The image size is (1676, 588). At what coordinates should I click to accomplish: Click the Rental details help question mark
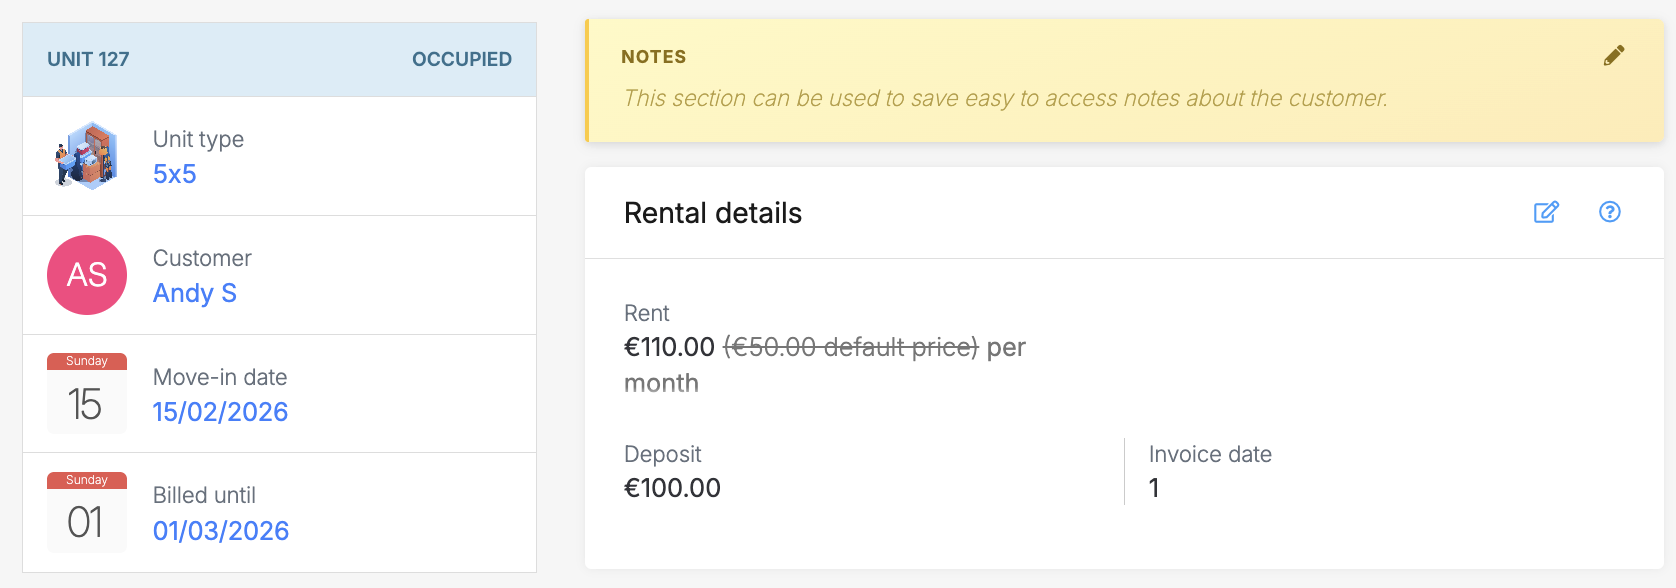point(1610,212)
